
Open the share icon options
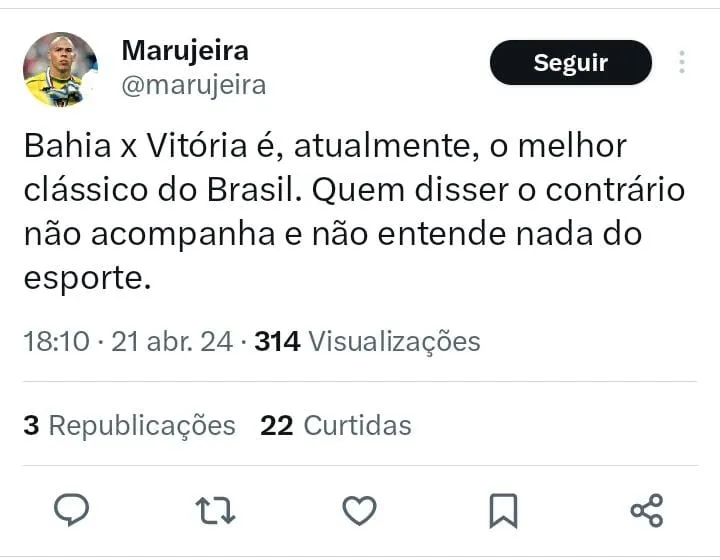pyautogui.click(x=647, y=511)
